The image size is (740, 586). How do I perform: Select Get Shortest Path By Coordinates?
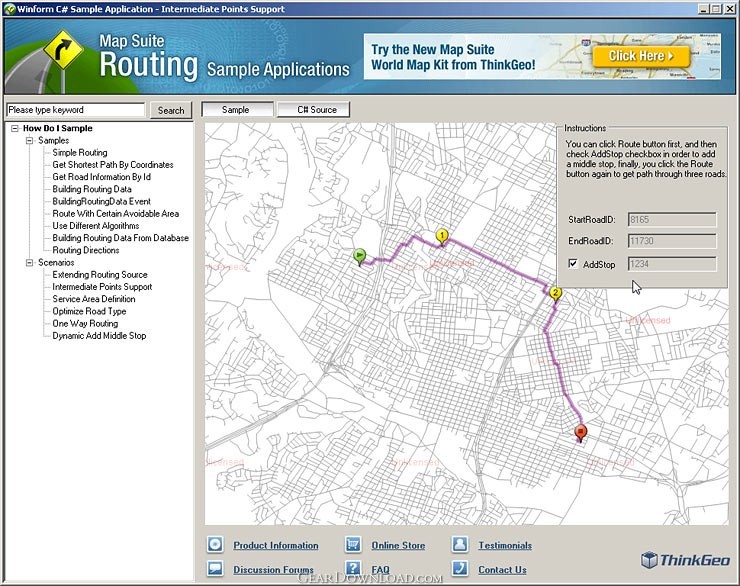pyautogui.click(x=113, y=165)
